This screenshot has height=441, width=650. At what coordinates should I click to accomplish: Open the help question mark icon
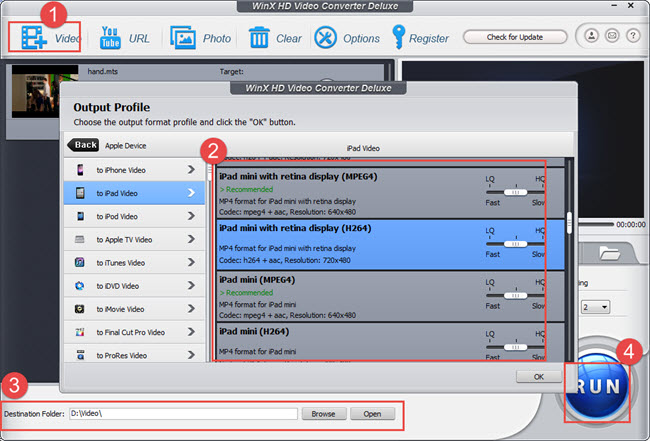(x=633, y=36)
